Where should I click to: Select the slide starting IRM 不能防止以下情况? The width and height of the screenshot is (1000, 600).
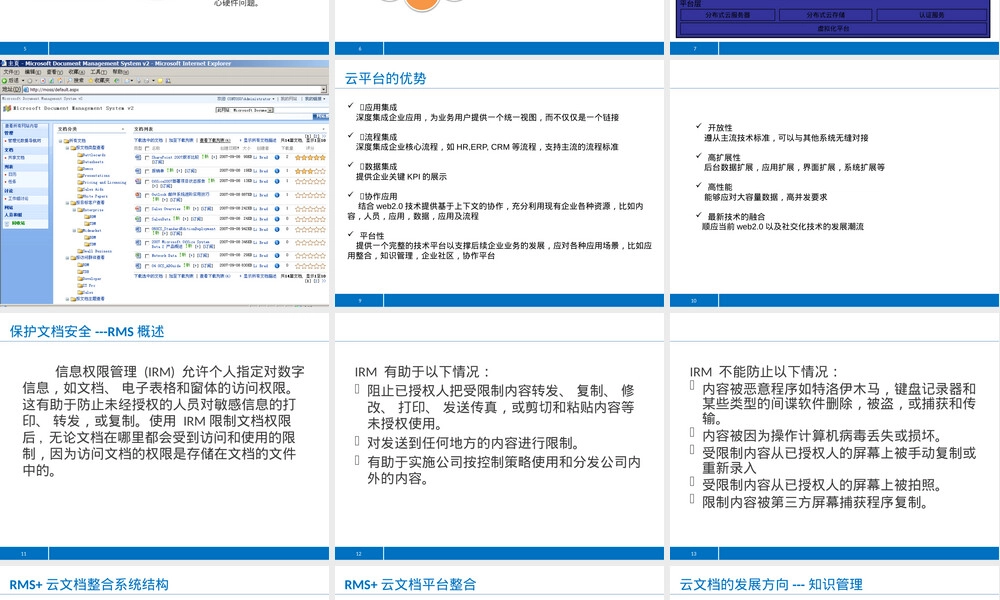[834, 436]
